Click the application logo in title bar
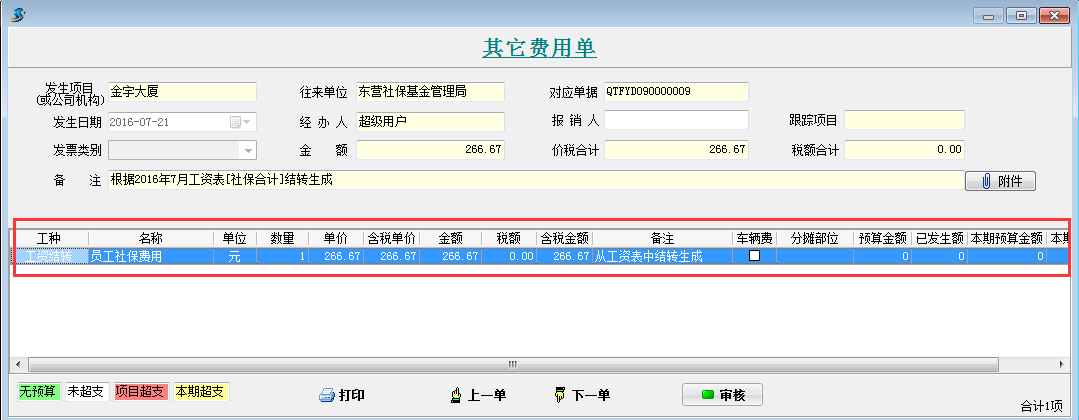The width and height of the screenshot is (1079, 420). pos(17,14)
